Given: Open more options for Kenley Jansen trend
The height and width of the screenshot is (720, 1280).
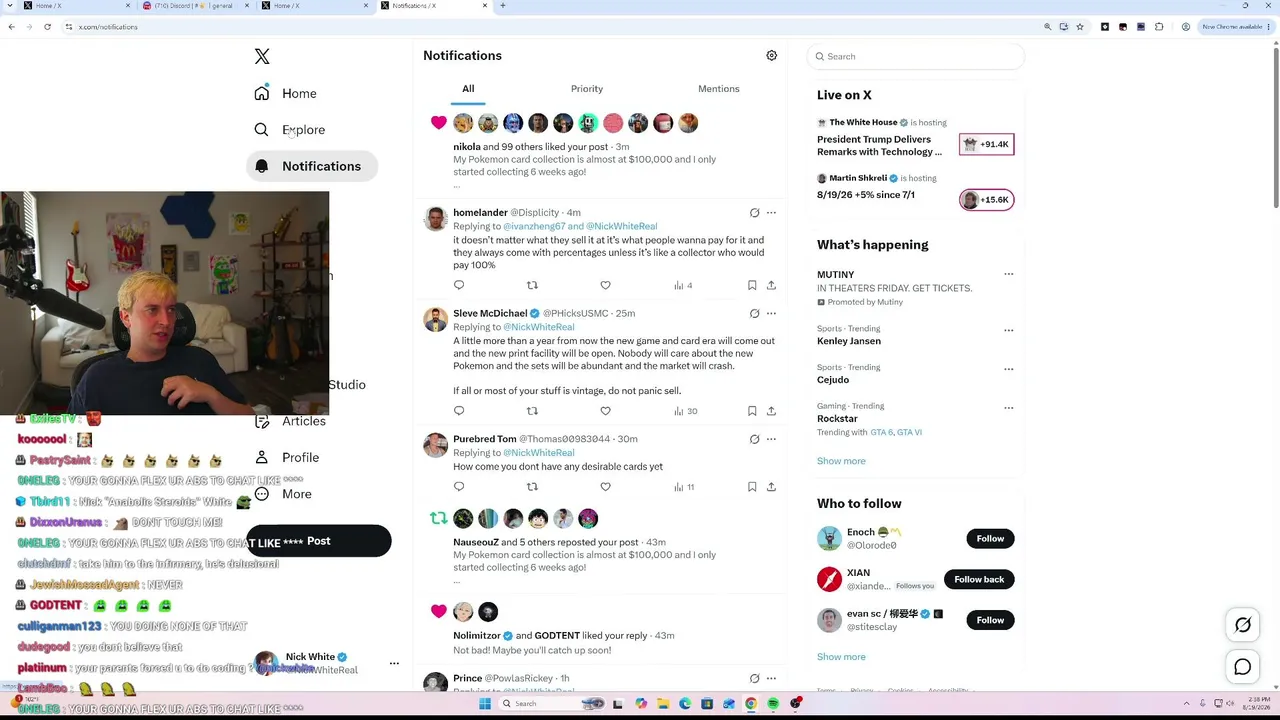Looking at the screenshot, I should point(1008,330).
